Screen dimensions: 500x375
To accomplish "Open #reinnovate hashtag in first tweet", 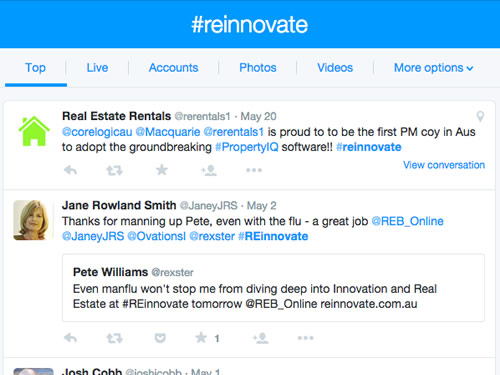I will pos(369,147).
